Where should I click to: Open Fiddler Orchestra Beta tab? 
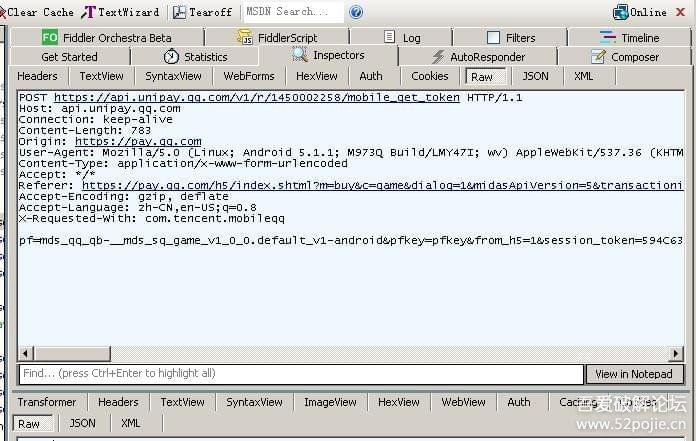click(x=107, y=38)
